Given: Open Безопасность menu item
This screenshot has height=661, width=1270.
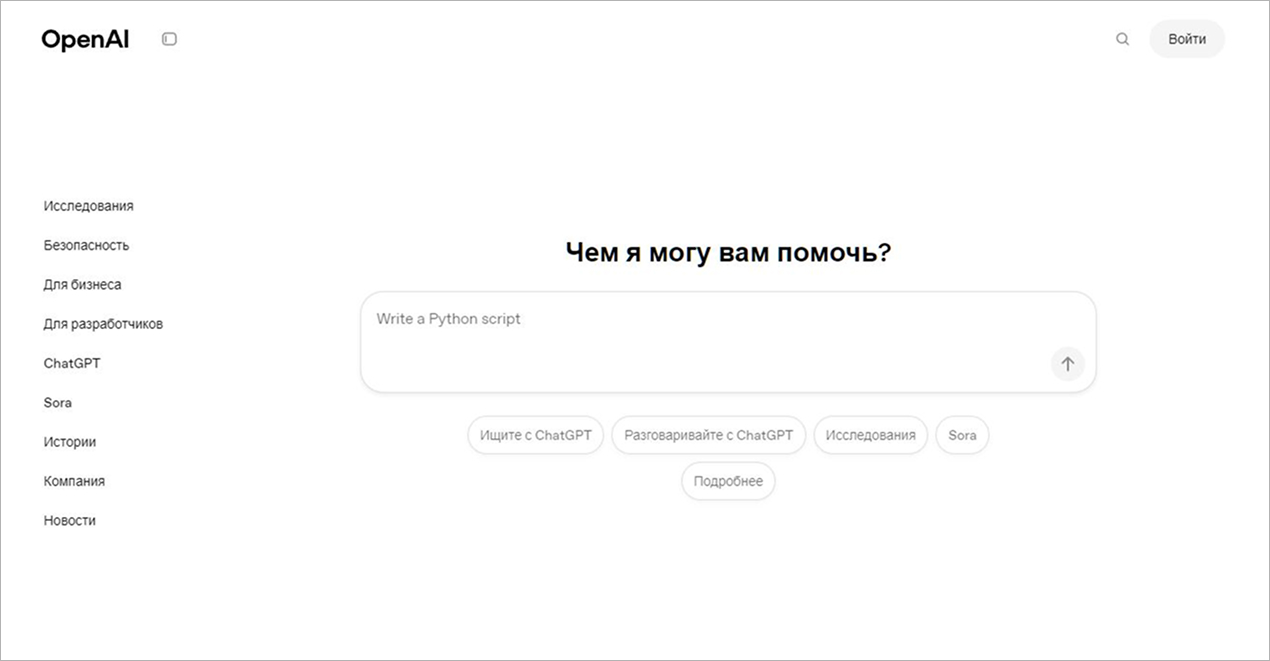Looking at the screenshot, I should [x=86, y=245].
